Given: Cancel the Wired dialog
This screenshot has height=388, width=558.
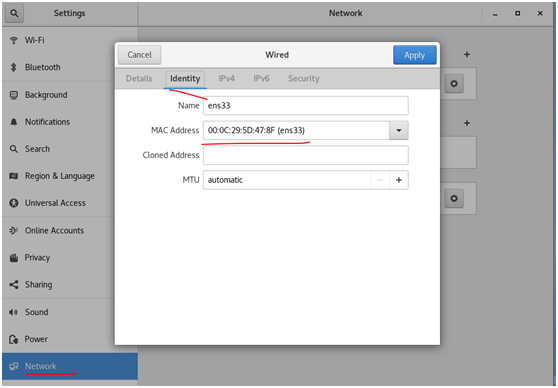Looking at the screenshot, I should coord(140,55).
